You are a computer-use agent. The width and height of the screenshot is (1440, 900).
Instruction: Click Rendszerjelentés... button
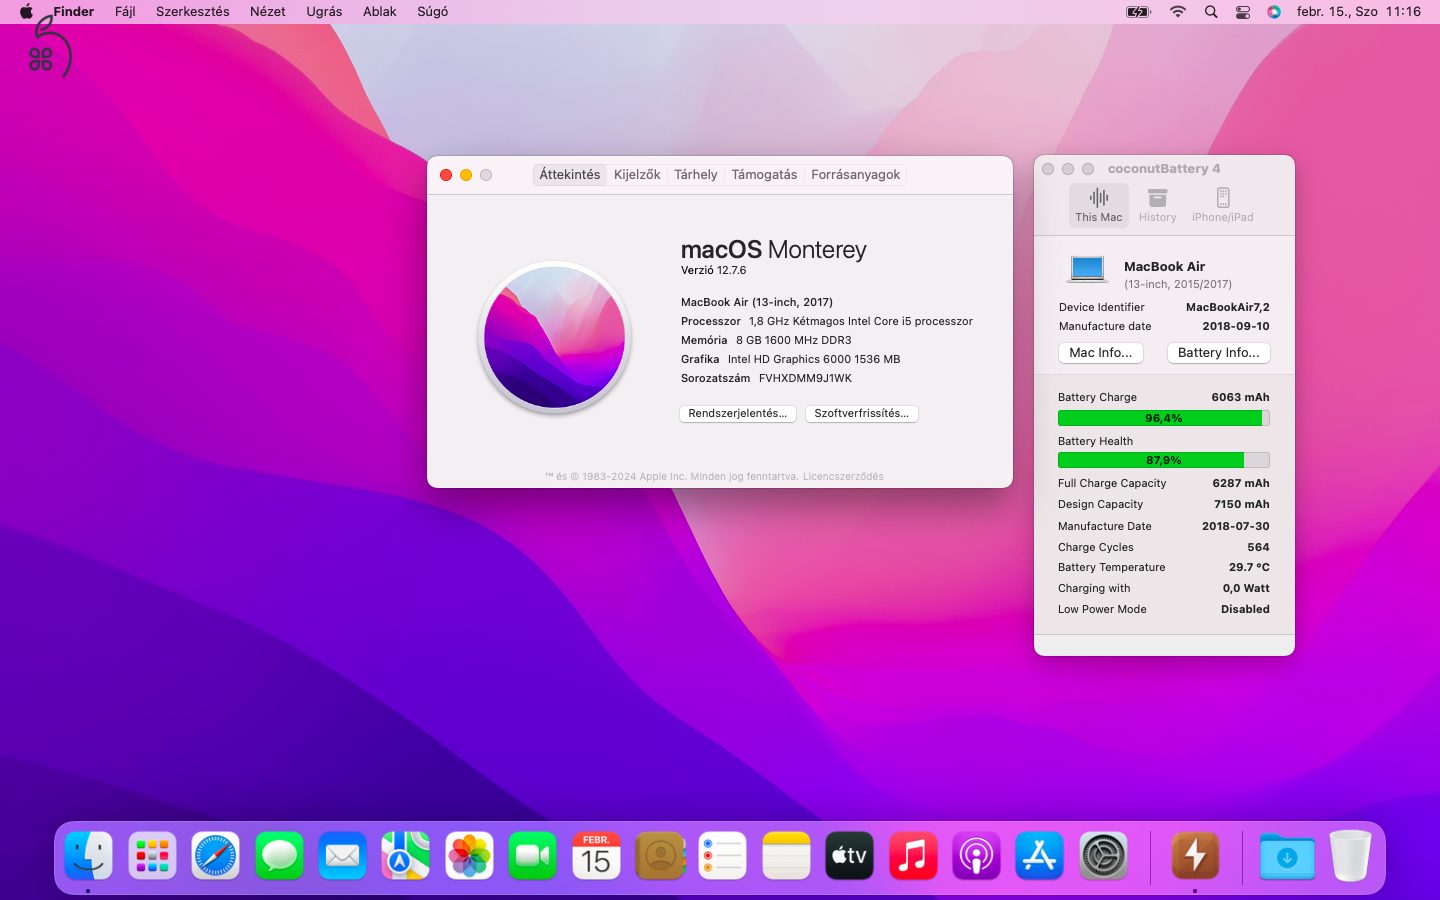pyautogui.click(x=738, y=413)
